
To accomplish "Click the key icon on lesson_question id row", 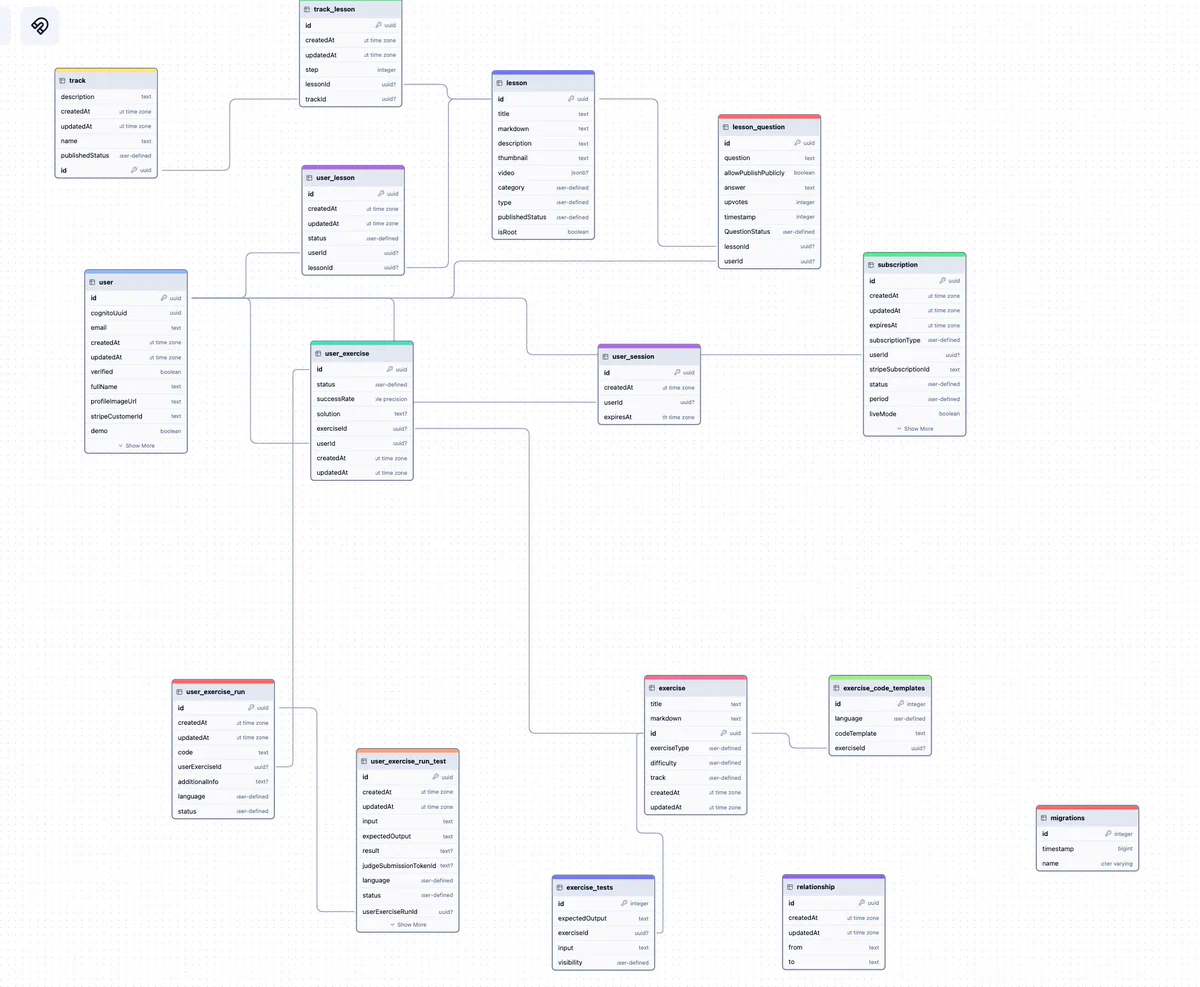I will [x=797, y=143].
